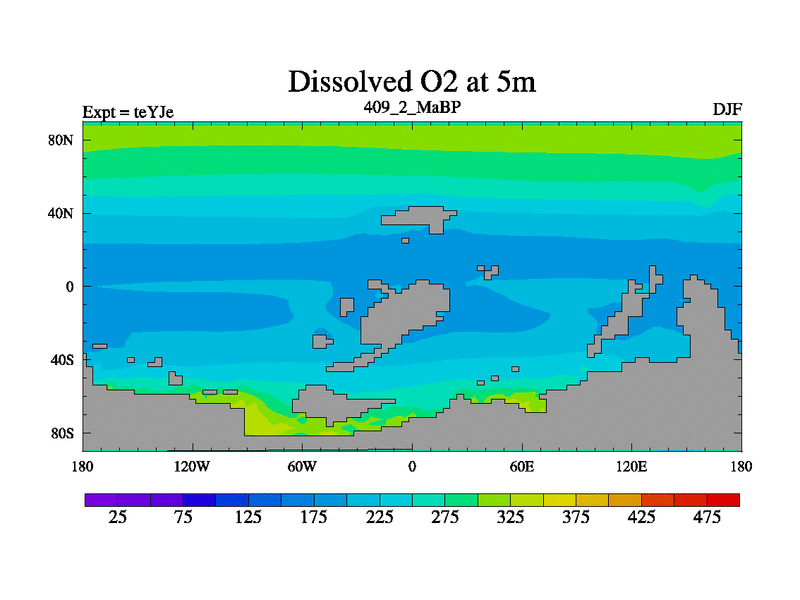Select the "Expt = teYJe" label
800x600 pixels.
(x=128, y=112)
